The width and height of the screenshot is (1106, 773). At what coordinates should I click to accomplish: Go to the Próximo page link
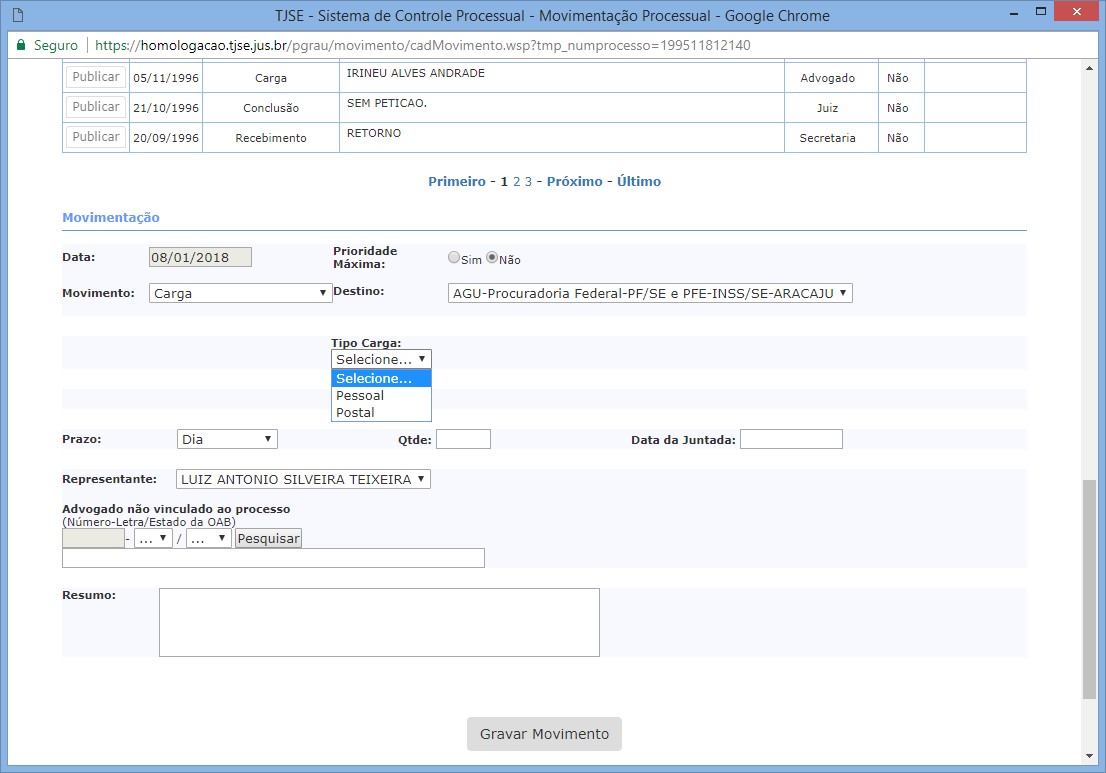click(x=574, y=181)
